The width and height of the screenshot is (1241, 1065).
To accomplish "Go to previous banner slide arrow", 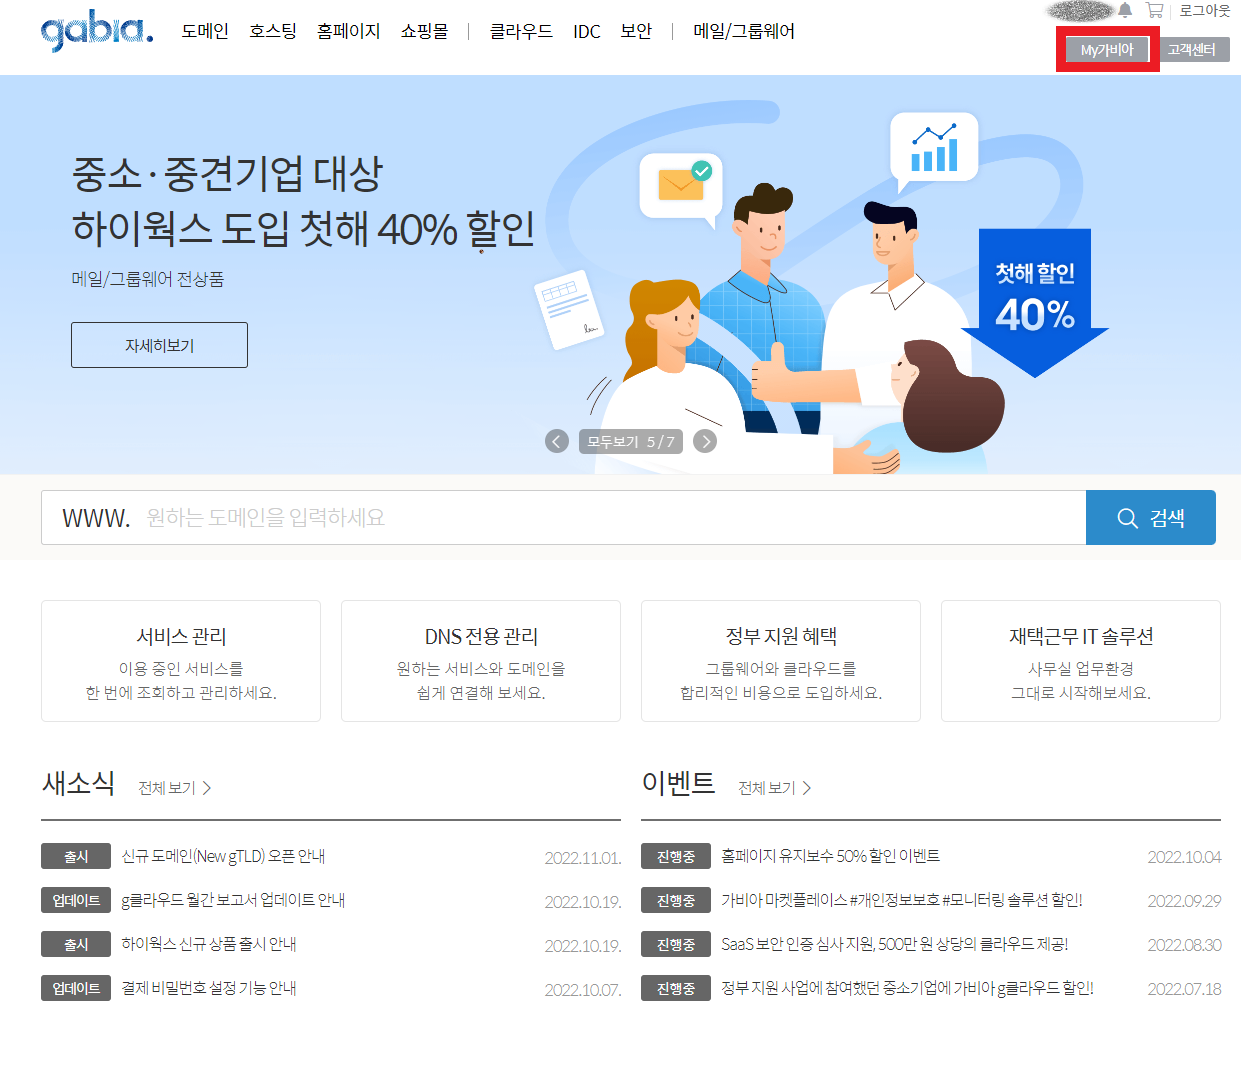I will tap(557, 441).
